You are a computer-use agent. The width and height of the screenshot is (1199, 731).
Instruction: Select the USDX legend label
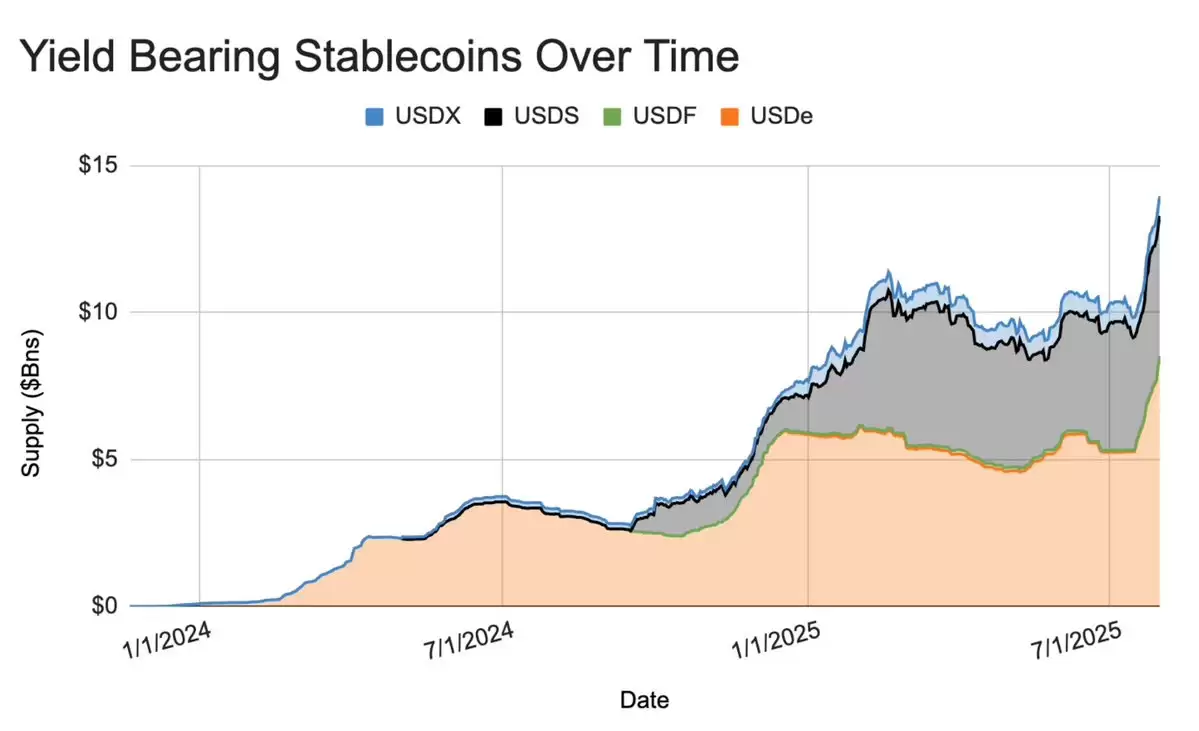click(x=427, y=116)
